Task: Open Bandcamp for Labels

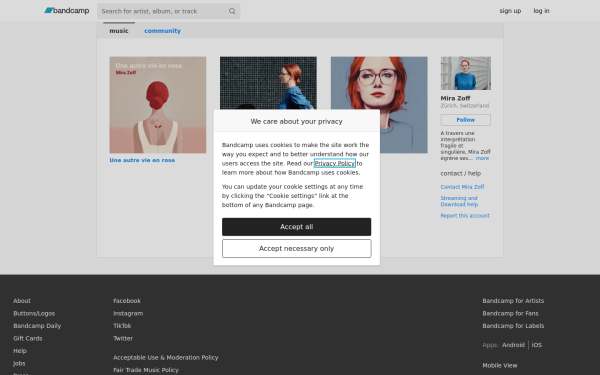Action: click(513, 326)
